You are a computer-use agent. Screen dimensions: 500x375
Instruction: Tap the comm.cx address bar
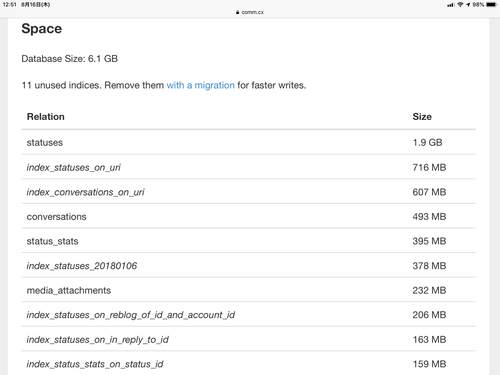point(250,12)
